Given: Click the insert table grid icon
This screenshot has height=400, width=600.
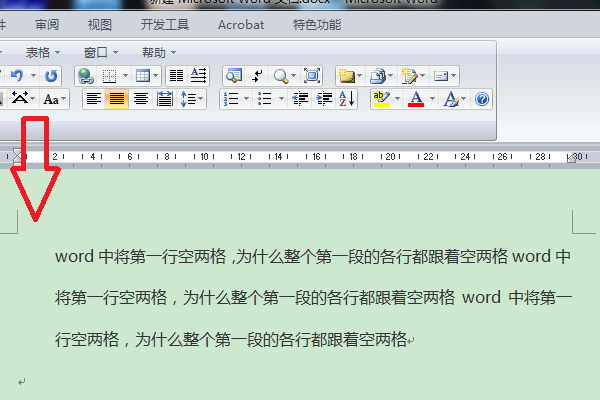Looking at the screenshot, I should coord(143,76).
